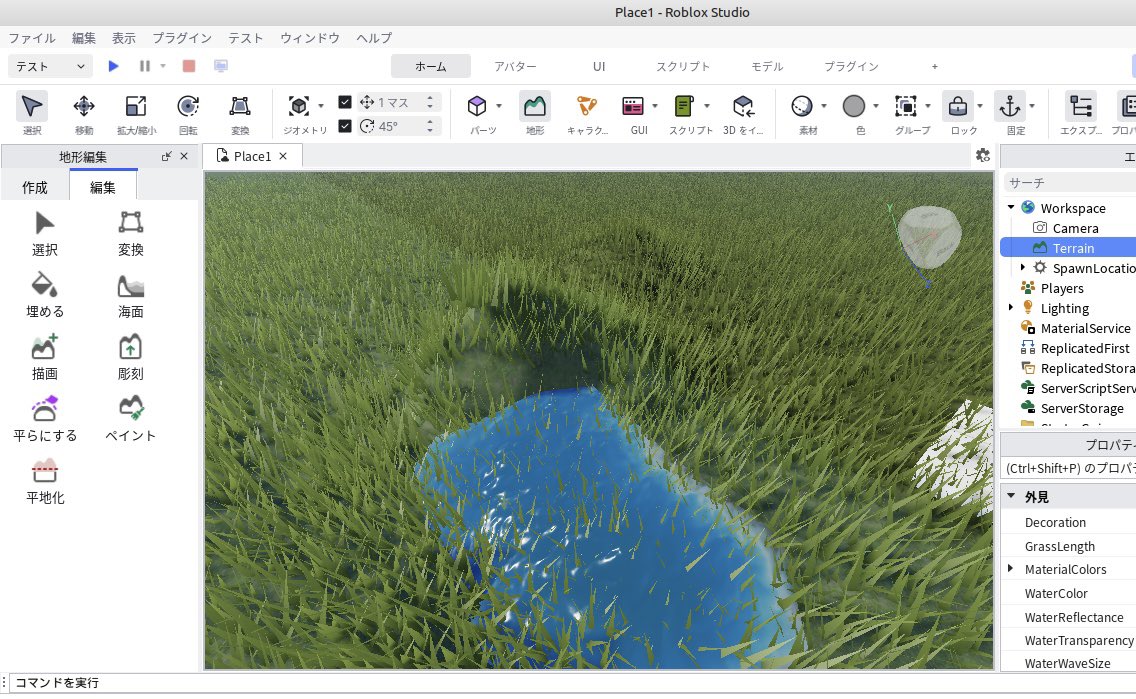The image size is (1136, 699).
Task: Open the ファイル menu
Action: coord(32,38)
